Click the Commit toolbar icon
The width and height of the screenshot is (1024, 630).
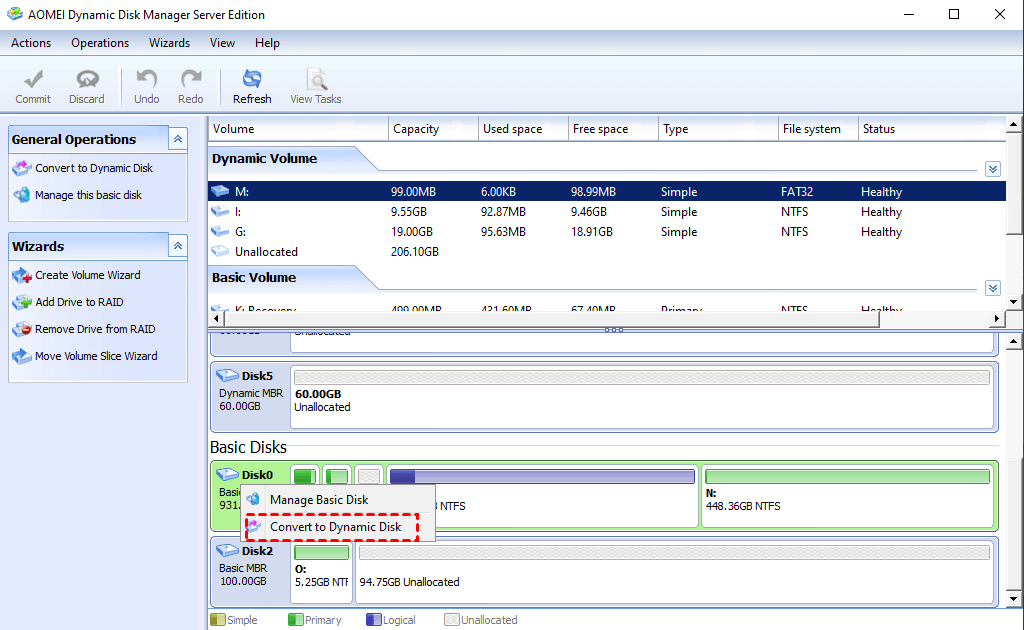click(x=33, y=80)
